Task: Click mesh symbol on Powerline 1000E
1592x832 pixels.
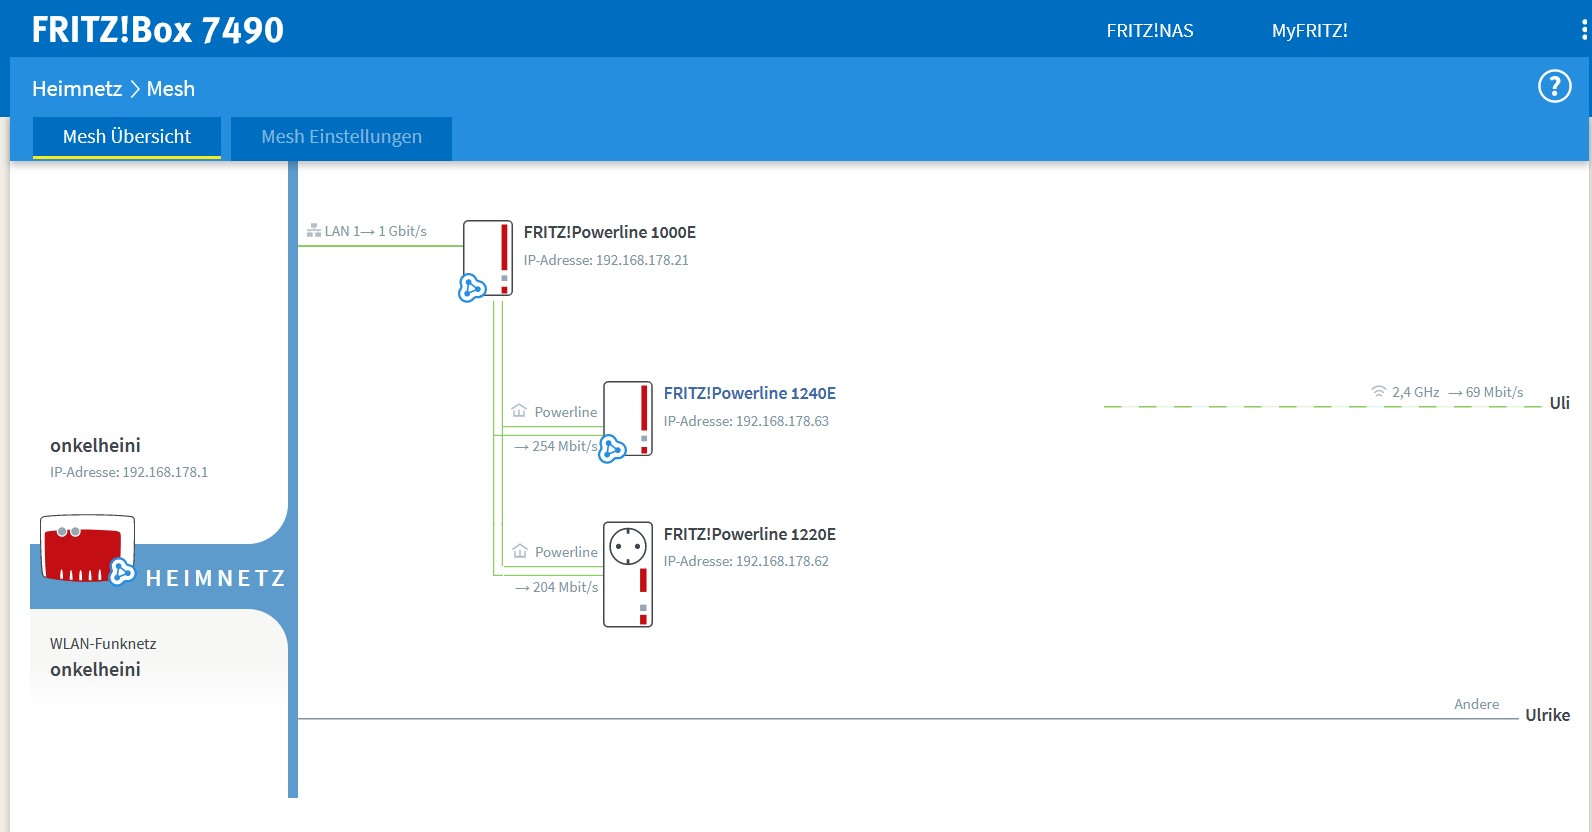Action: tap(471, 289)
